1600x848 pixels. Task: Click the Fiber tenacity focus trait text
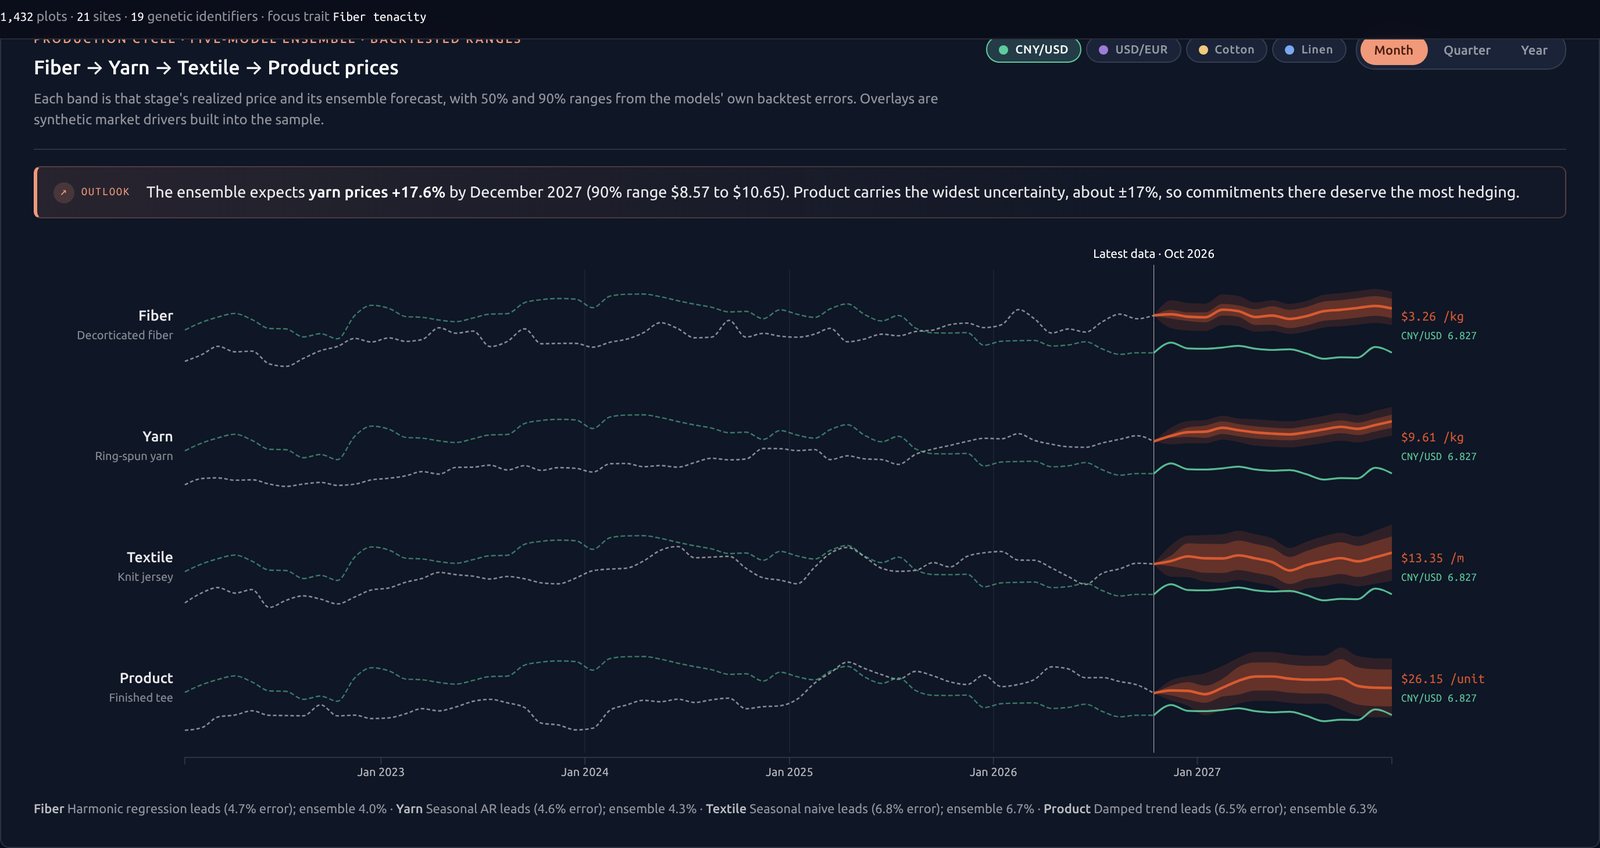[380, 17]
